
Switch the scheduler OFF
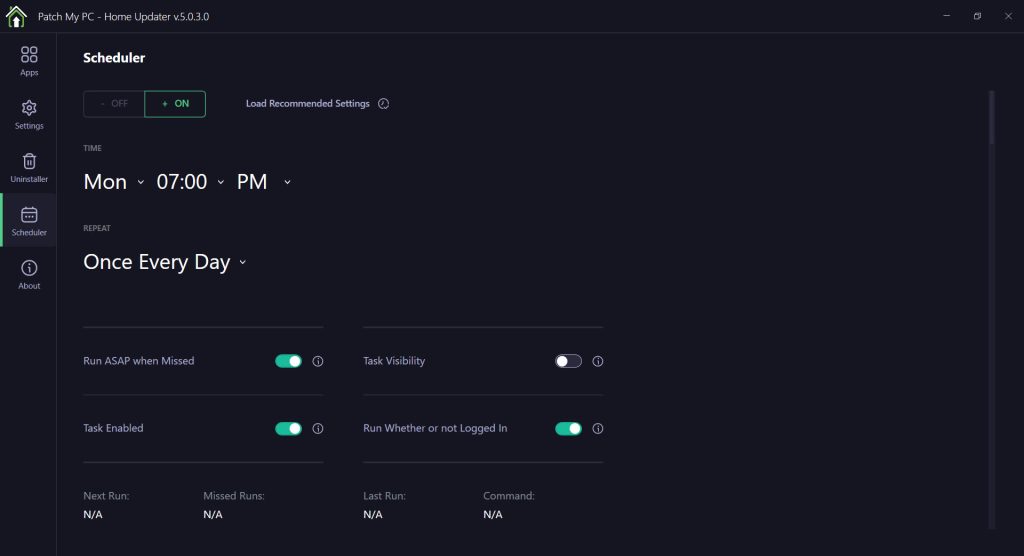click(114, 104)
